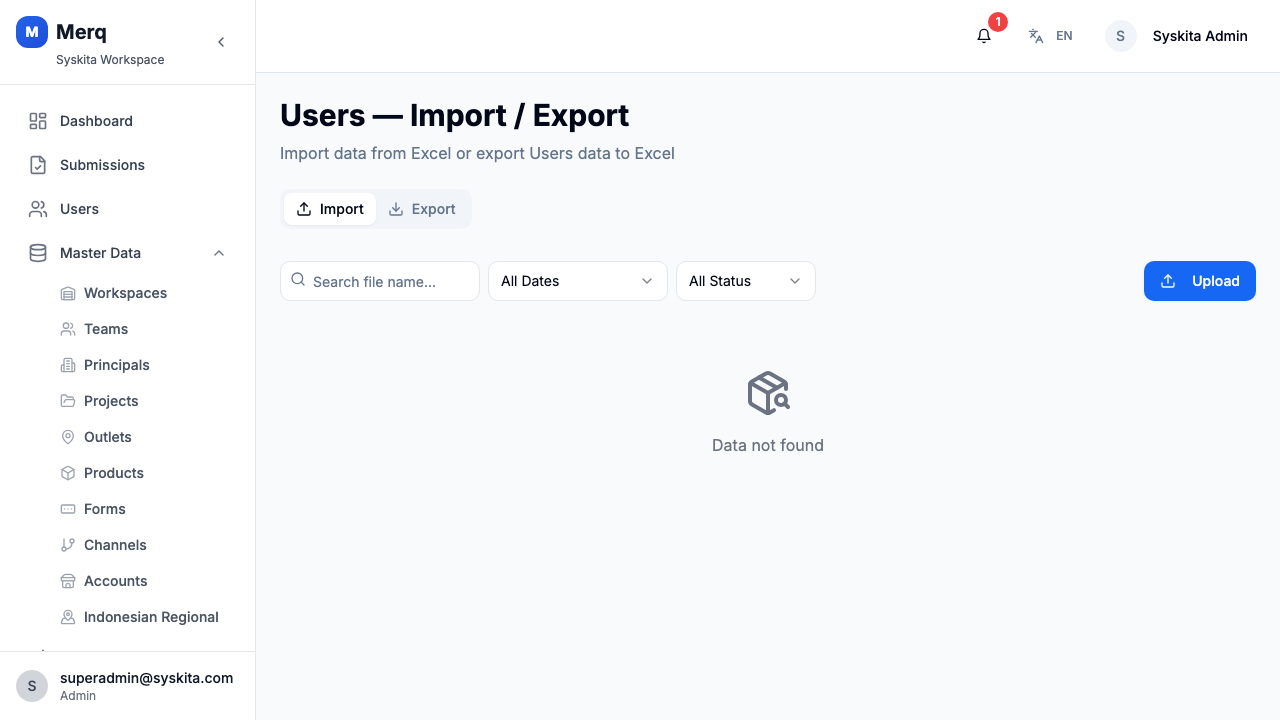Click the Dashboard grid icon
Image resolution: width=1280 pixels, height=720 pixels.
click(x=38, y=121)
